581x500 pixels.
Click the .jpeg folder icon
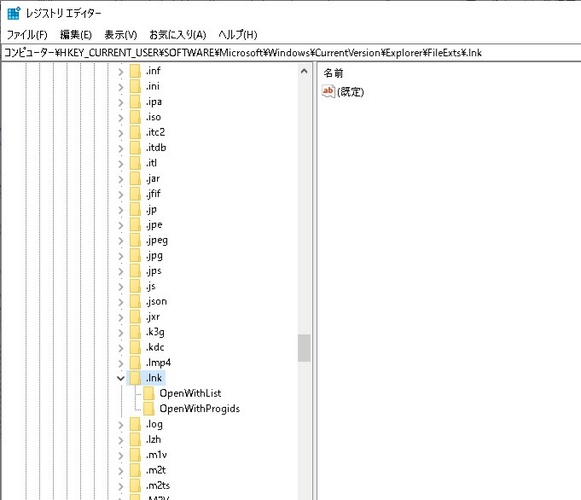[135, 240]
